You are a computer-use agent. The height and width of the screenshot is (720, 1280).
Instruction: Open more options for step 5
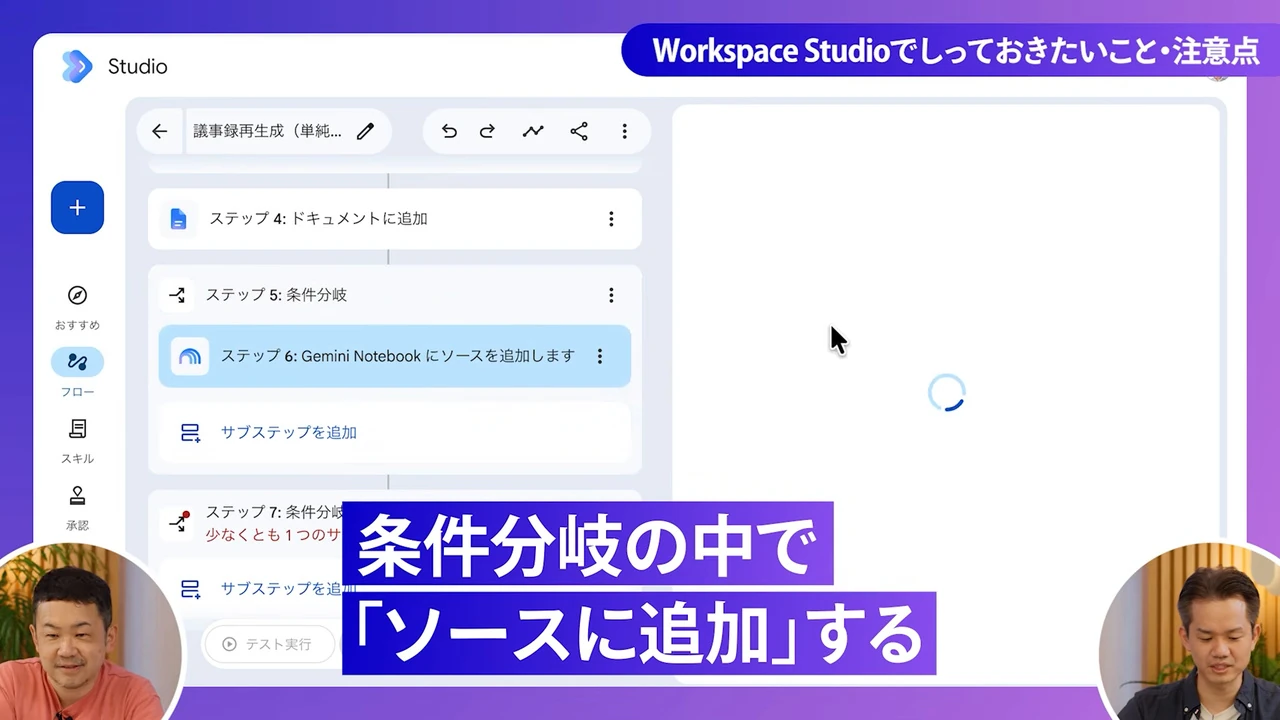click(611, 295)
